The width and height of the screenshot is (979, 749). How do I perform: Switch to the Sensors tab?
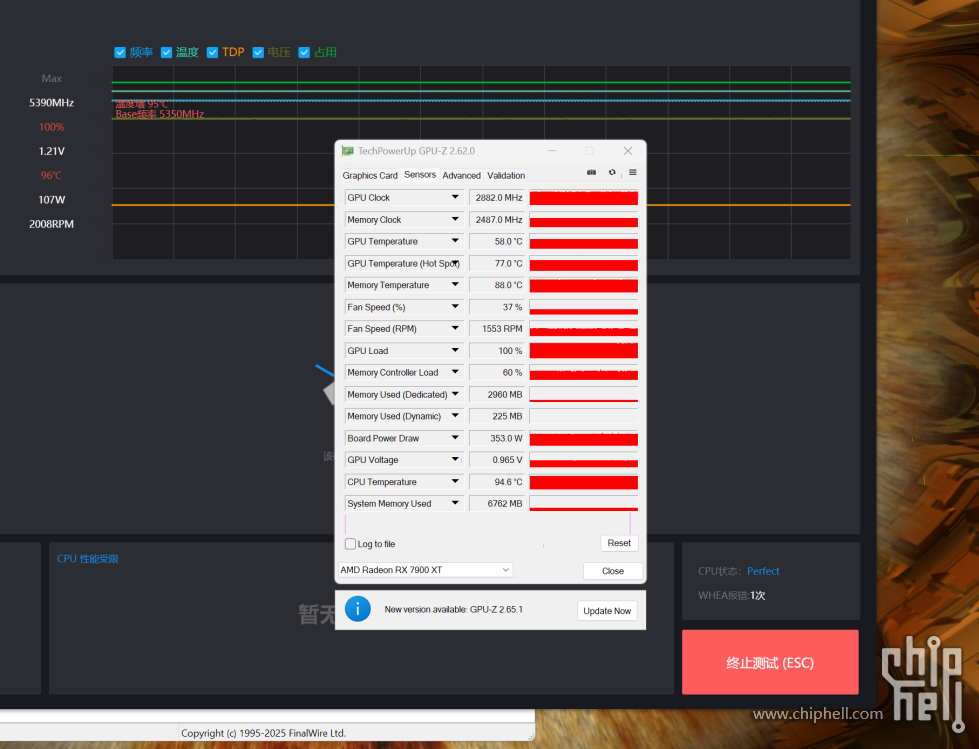tap(420, 175)
